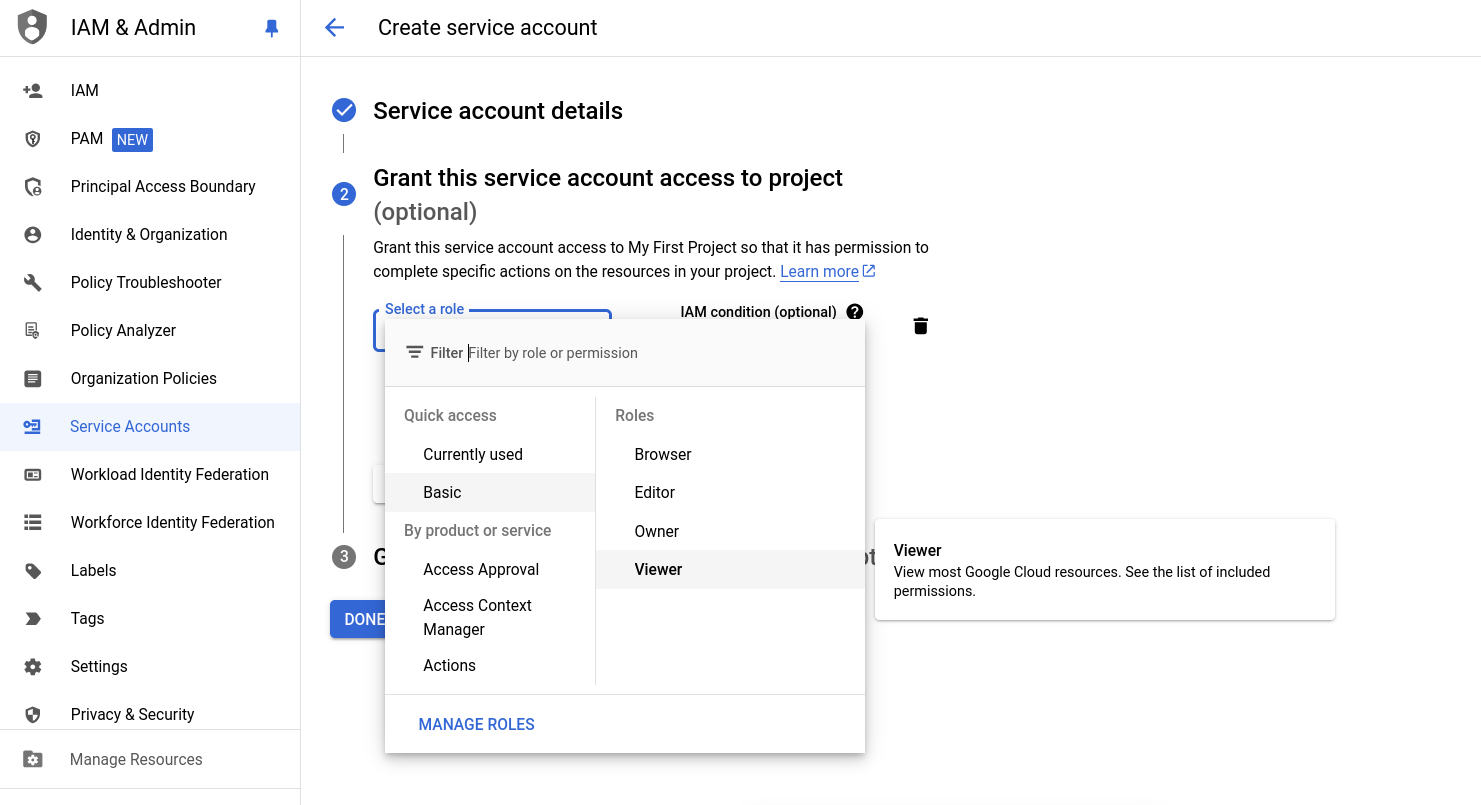Click the Service account details heading

click(x=498, y=111)
